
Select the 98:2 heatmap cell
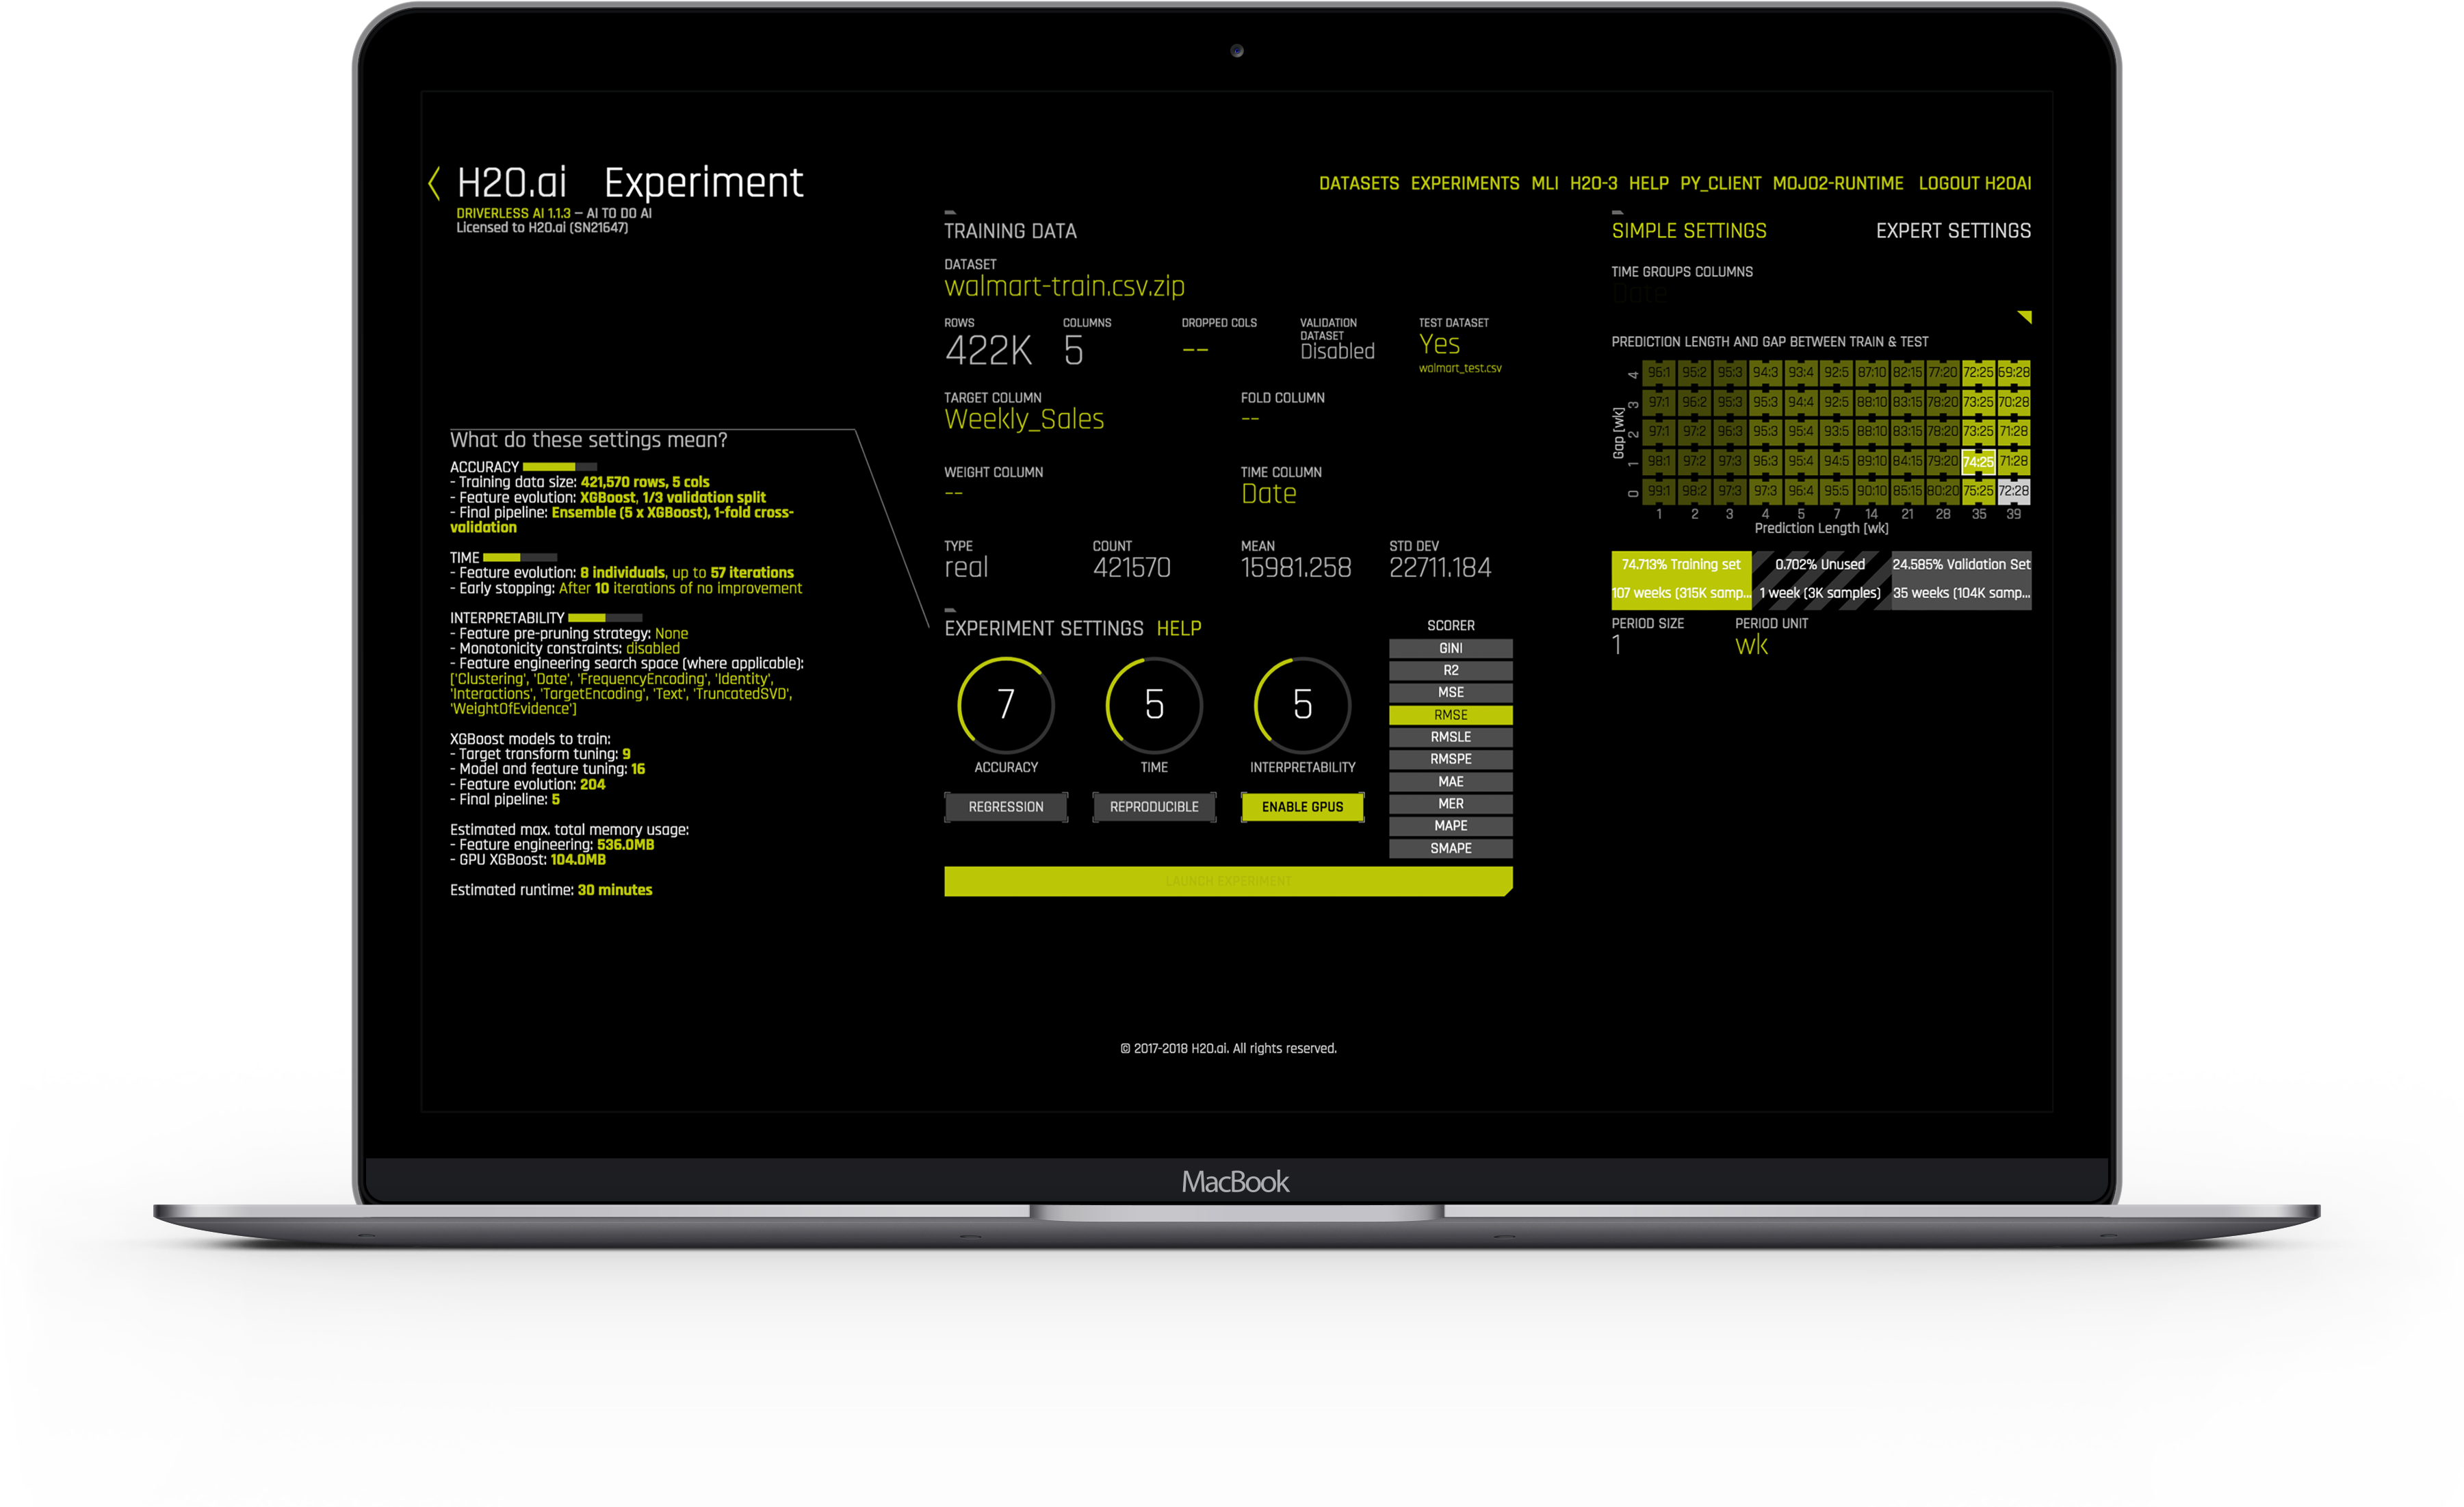pos(1694,491)
